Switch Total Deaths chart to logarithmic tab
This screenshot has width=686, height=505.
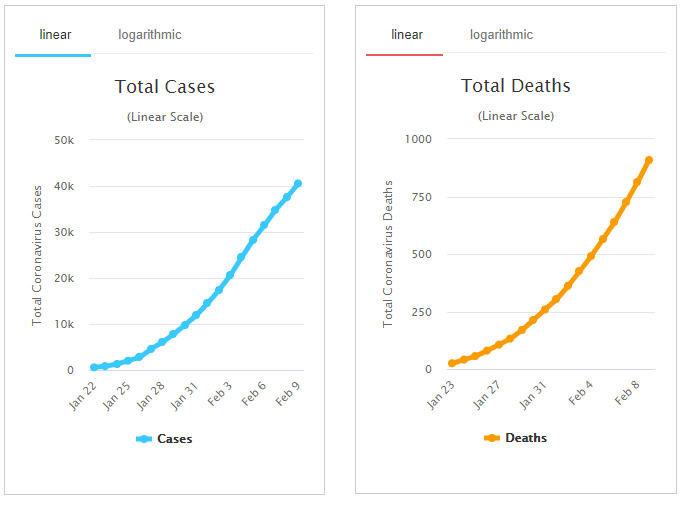tap(501, 35)
